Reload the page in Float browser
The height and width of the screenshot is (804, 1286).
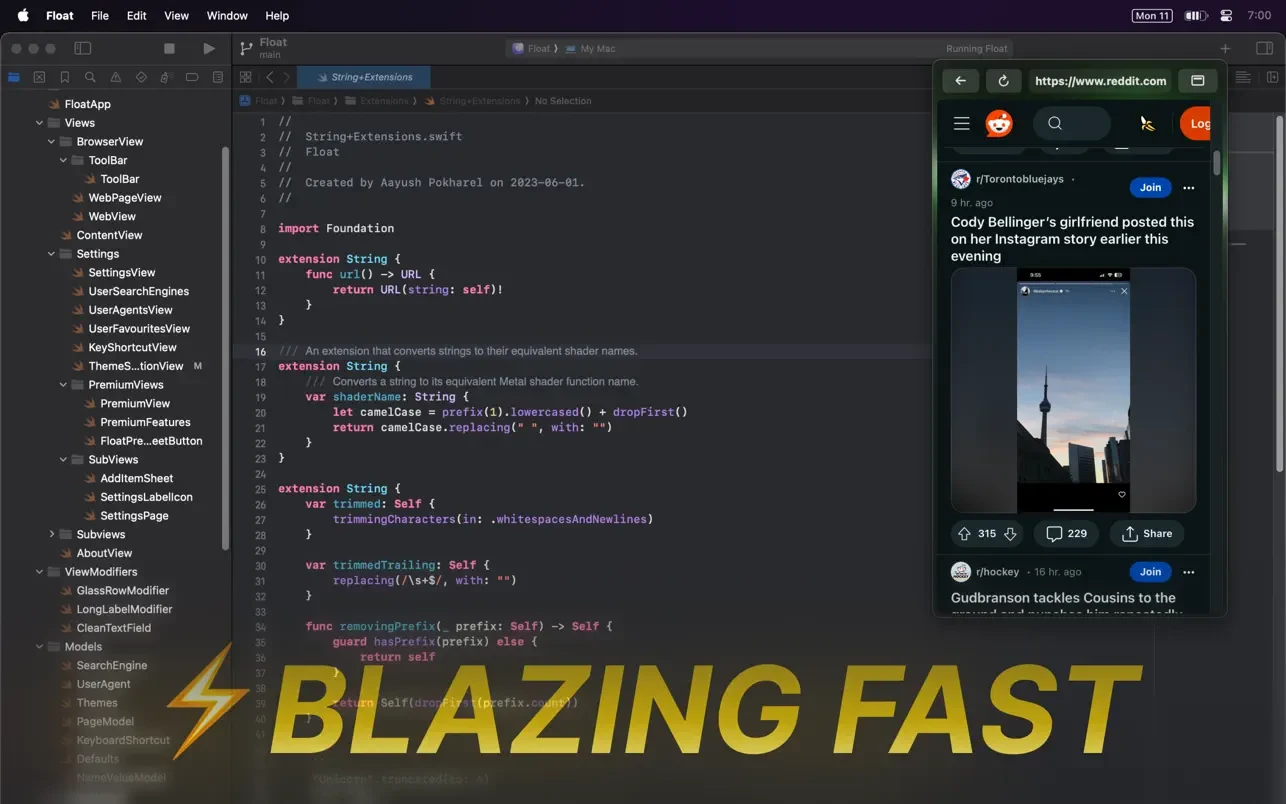[x=1003, y=81]
